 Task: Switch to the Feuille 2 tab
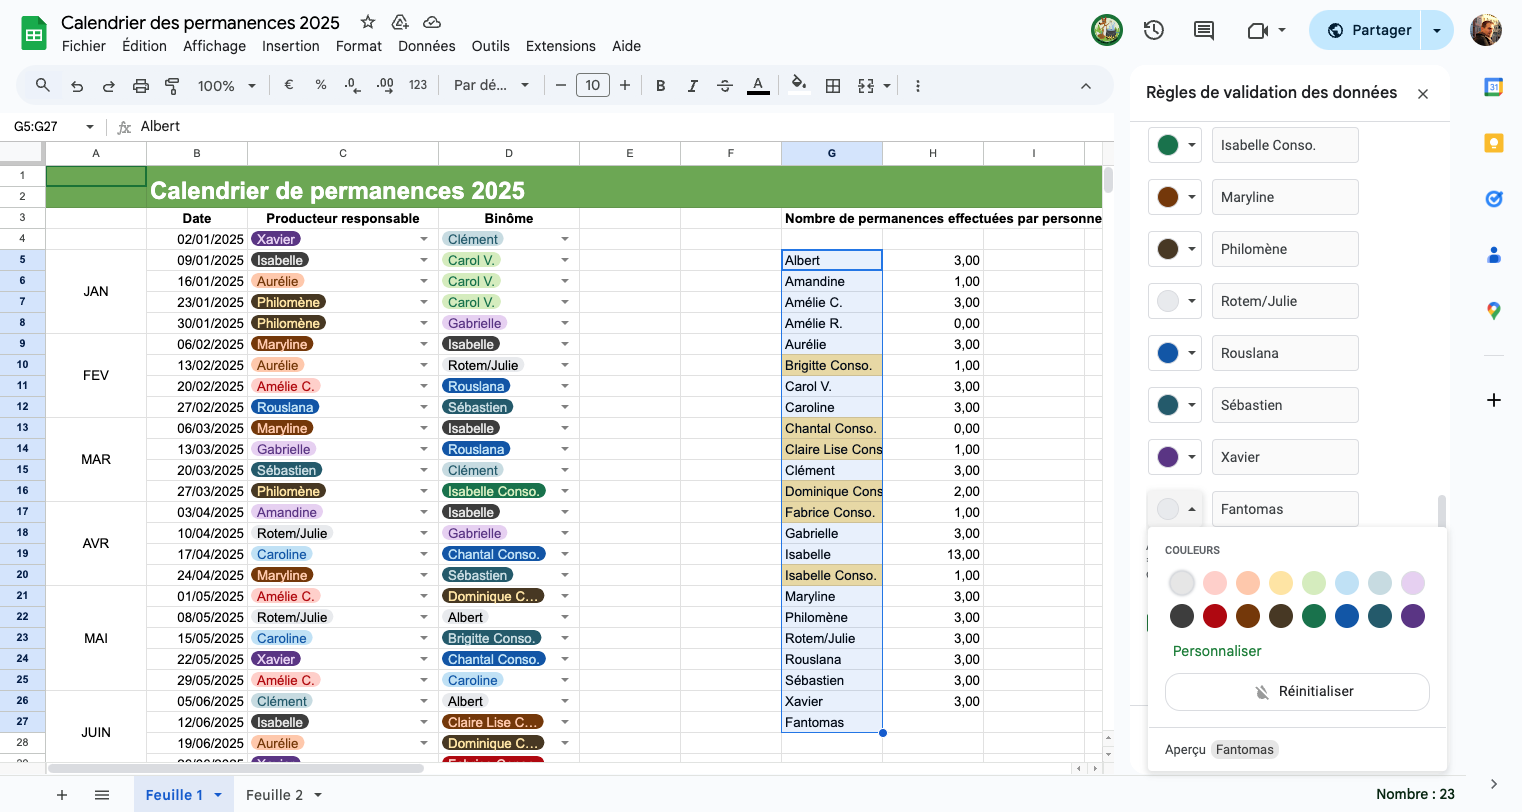[x=274, y=795]
